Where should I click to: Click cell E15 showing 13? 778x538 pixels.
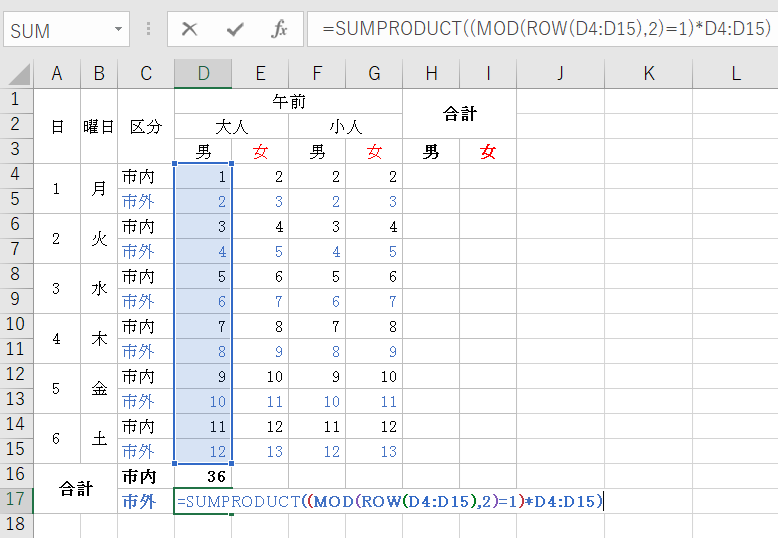point(260,451)
